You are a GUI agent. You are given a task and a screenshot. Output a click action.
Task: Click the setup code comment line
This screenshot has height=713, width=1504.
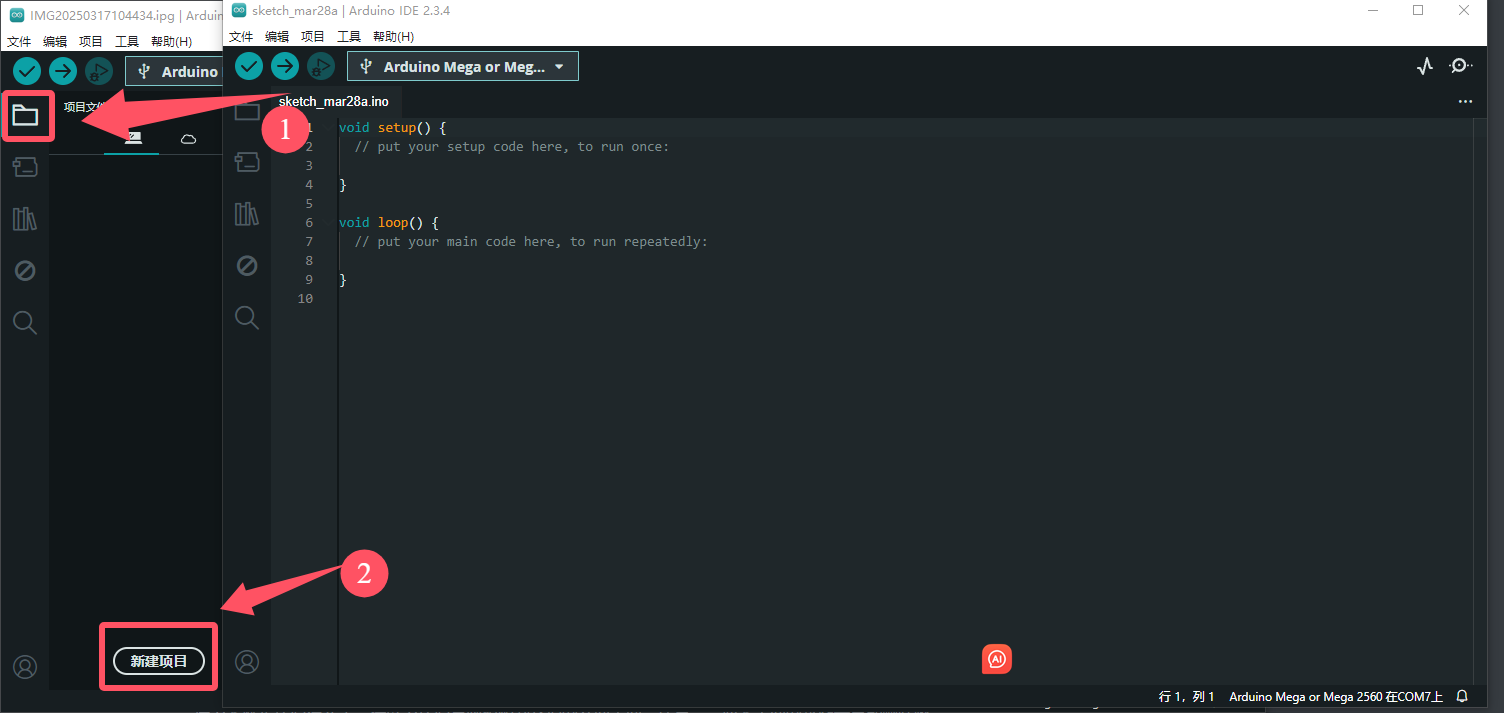click(x=511, y=146)
